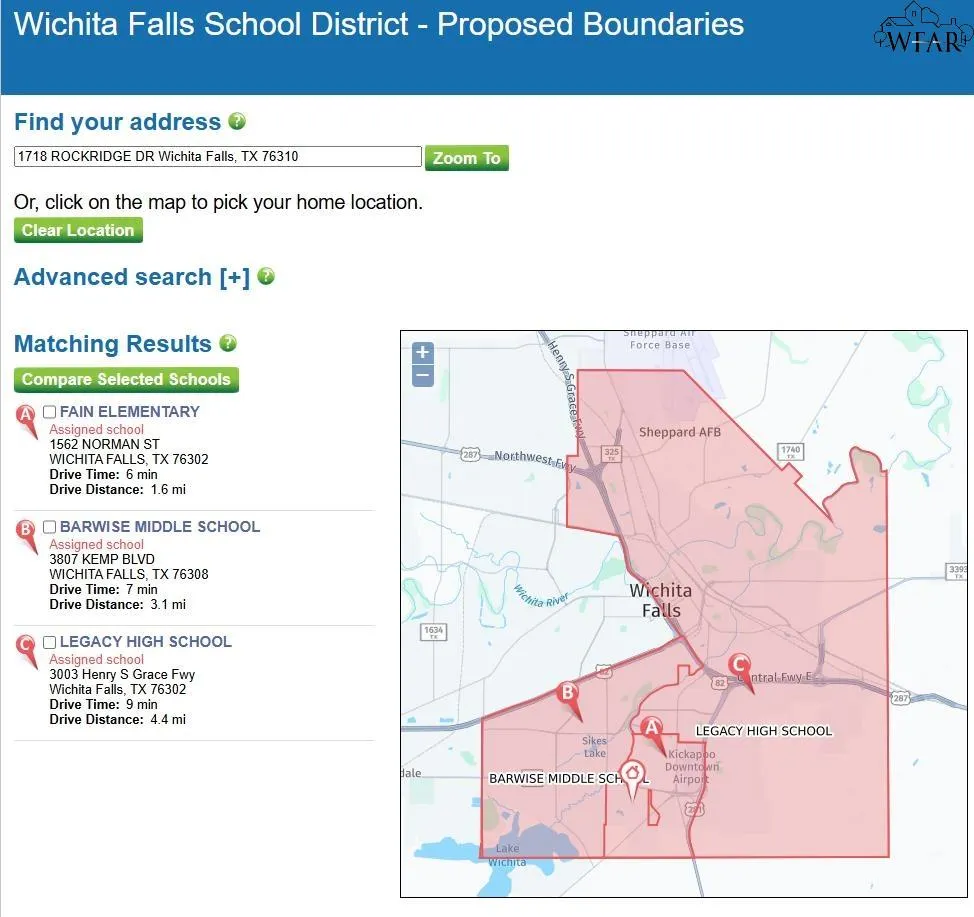
Task: Zoom out the map with minus button
Action: point(423,375)
